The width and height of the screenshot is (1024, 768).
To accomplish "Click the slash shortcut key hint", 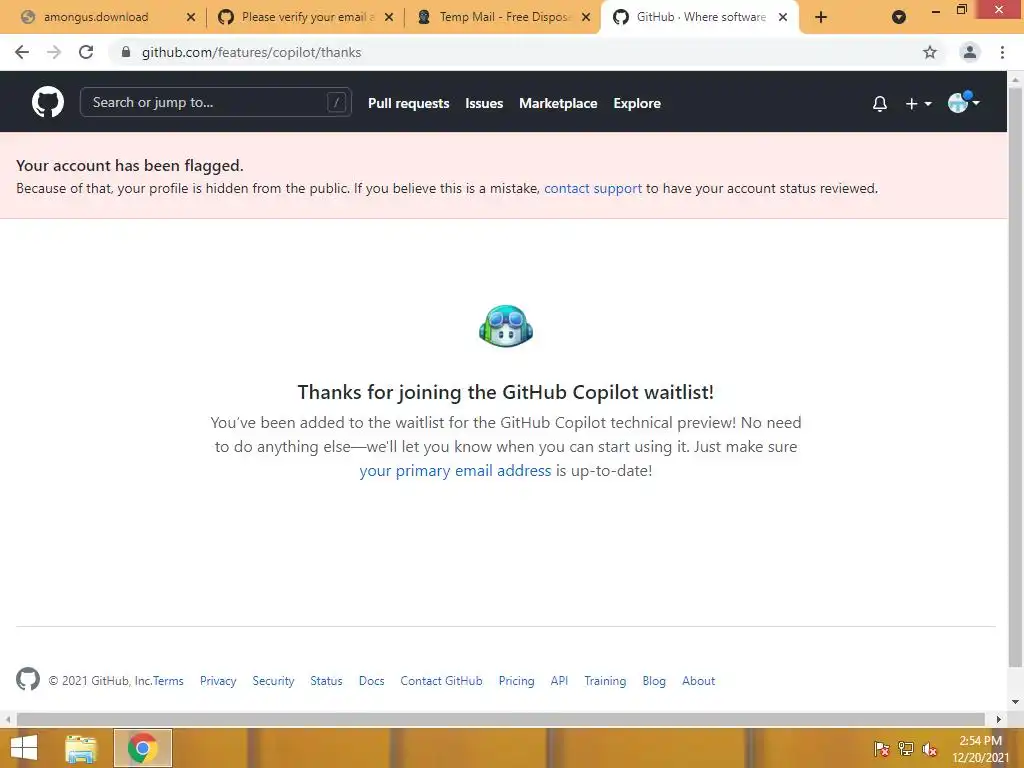I will click(x=336, y=103).
